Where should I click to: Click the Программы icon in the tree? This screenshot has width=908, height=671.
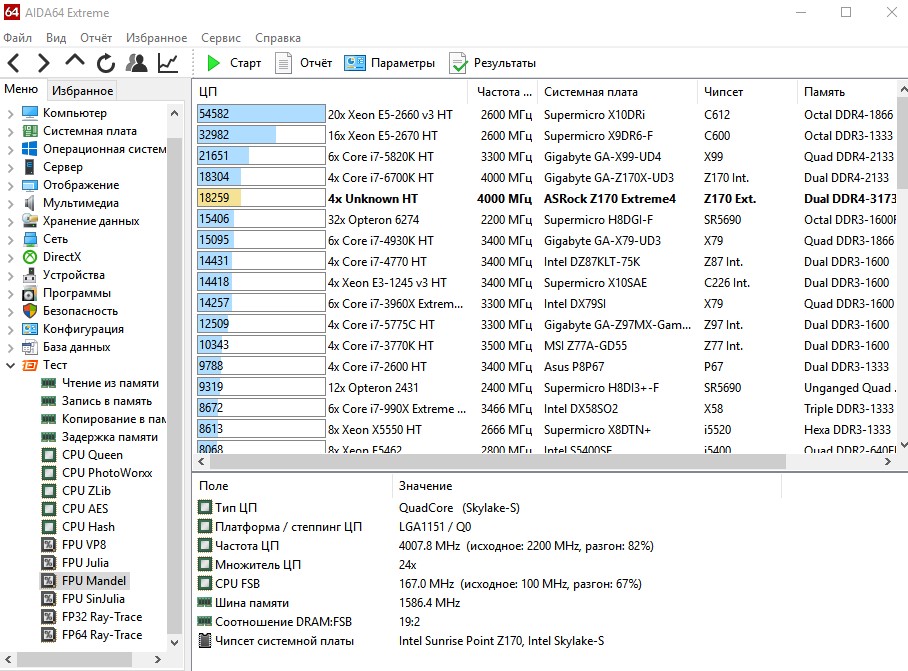coord(30,293)
